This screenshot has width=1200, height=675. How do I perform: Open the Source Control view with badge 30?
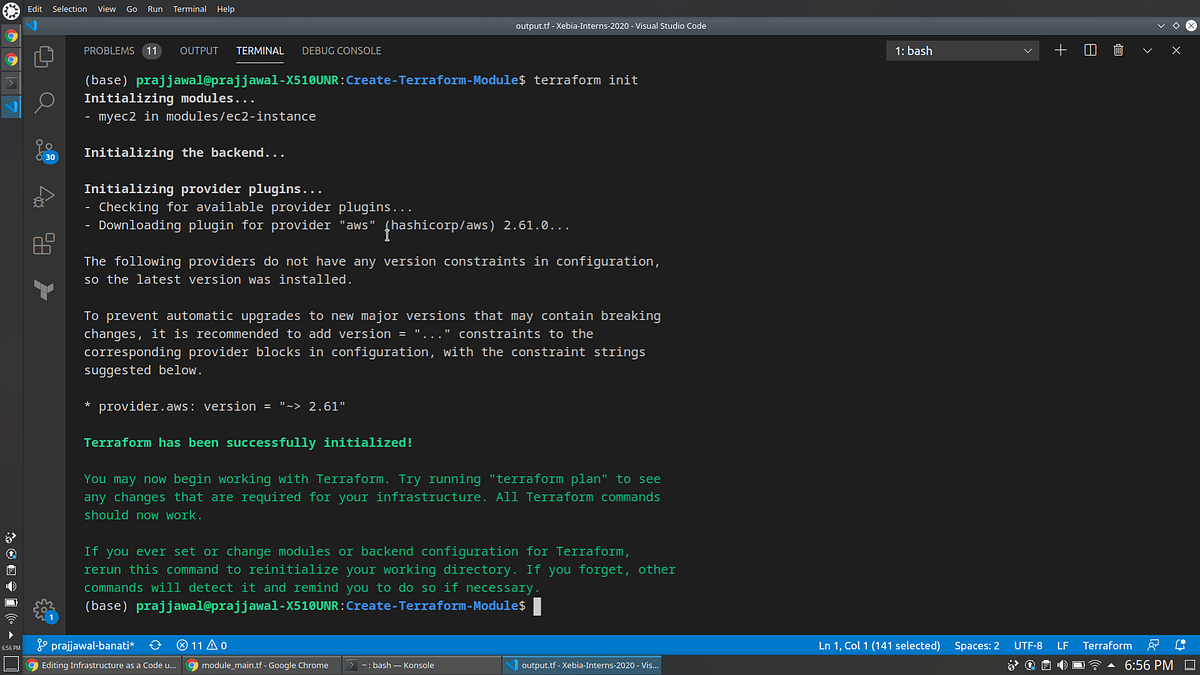(44, 150)
